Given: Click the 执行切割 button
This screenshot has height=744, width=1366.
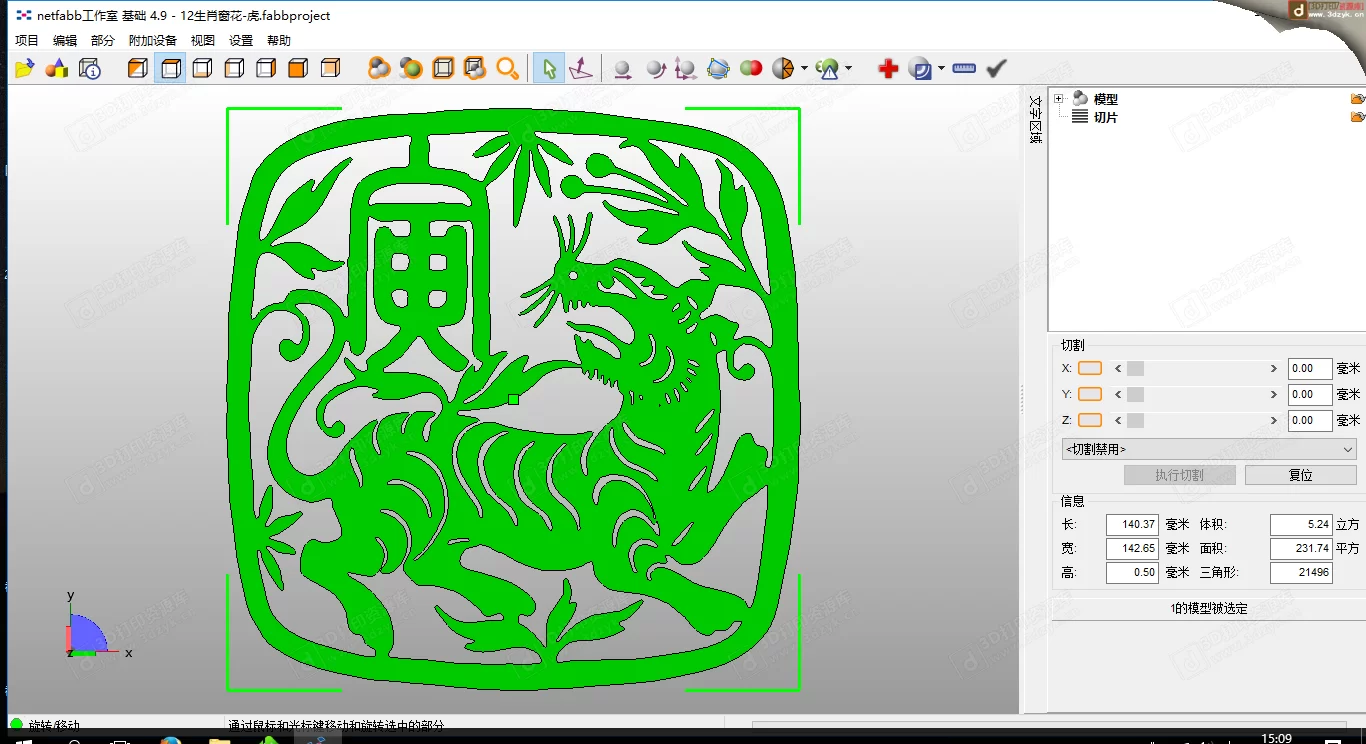Looking at the screenshot, I should point(1180,475).
